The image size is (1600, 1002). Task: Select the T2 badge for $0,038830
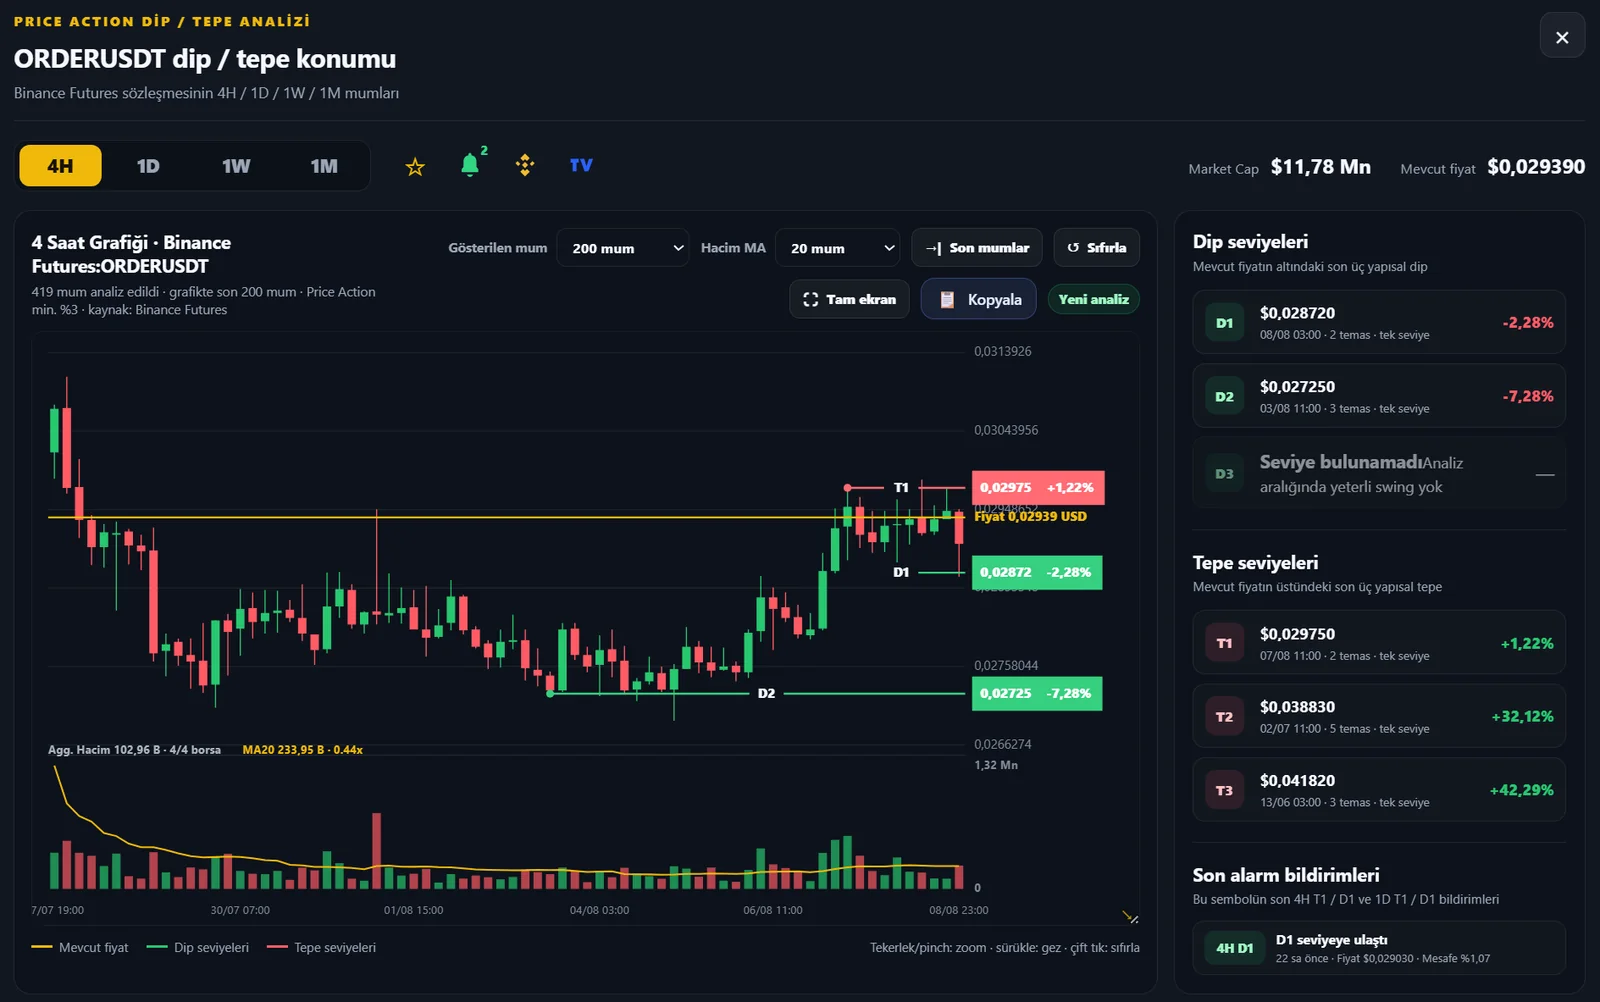1224,717
